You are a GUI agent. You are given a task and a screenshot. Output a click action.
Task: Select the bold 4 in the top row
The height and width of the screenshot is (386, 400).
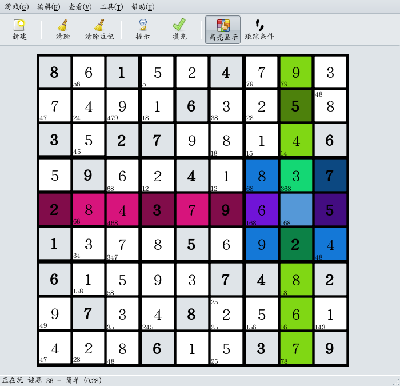point(226,72)
